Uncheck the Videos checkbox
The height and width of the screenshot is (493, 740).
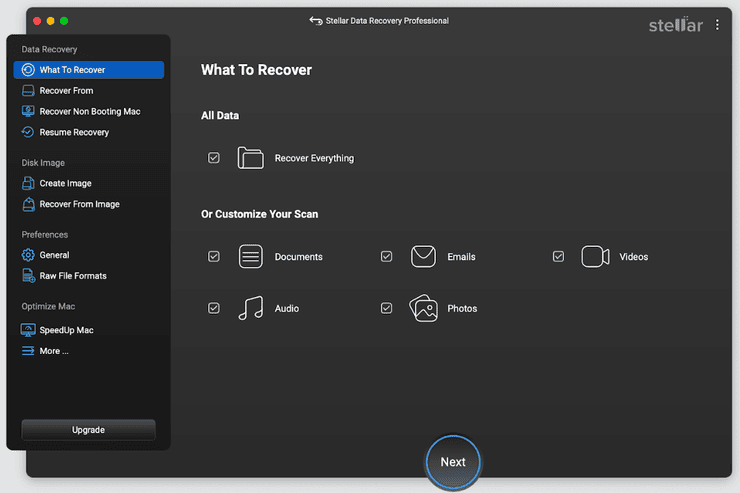pyautogui.click(x=558, y=256)
